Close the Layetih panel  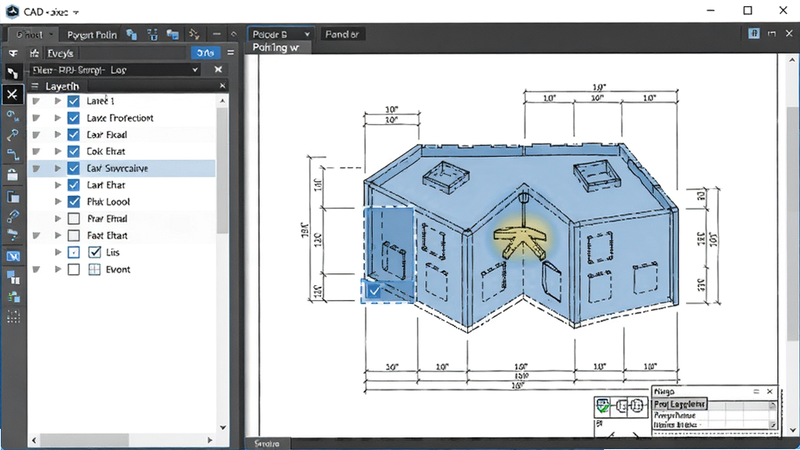[222, 86]
